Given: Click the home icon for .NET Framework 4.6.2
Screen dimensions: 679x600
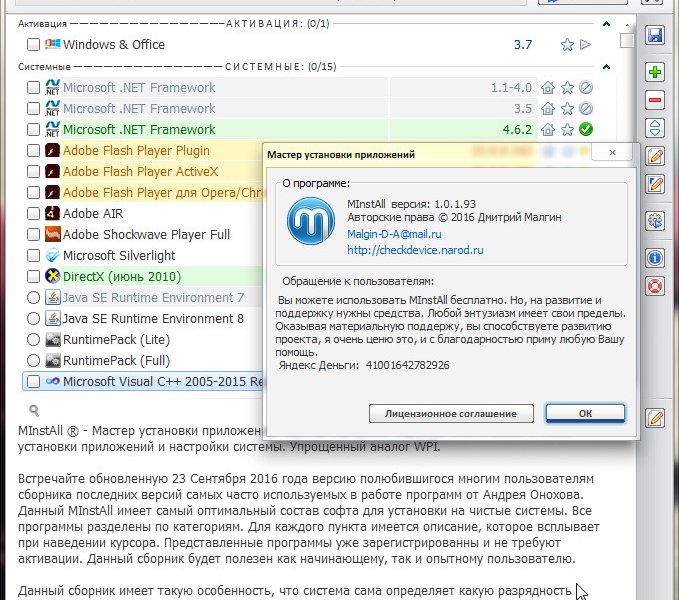Looking at the screenshot, I should [x=548, y=129].
